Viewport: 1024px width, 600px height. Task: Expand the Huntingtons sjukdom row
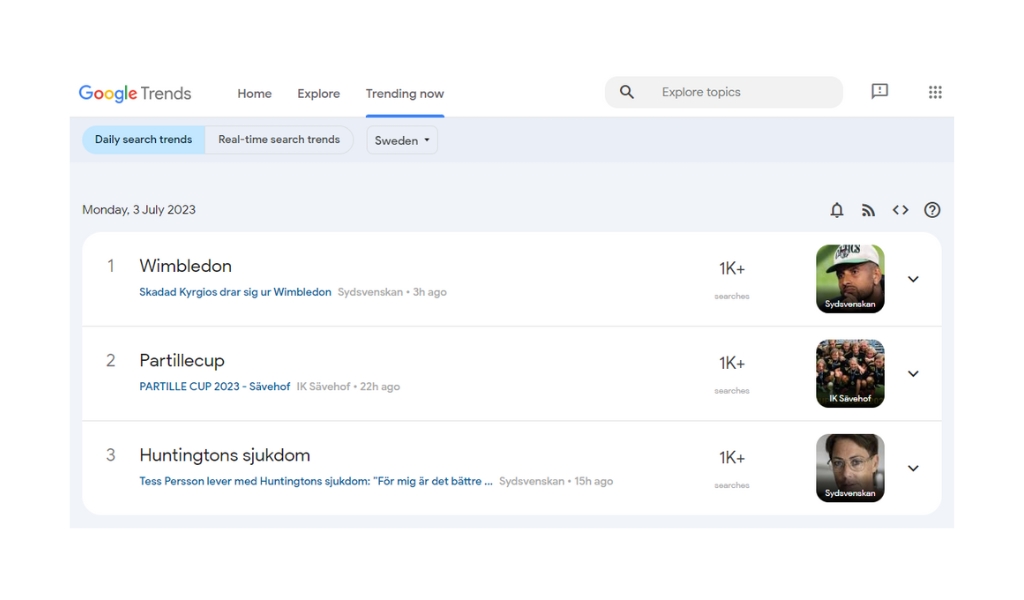pyautogui.click(x=913, y=468)
